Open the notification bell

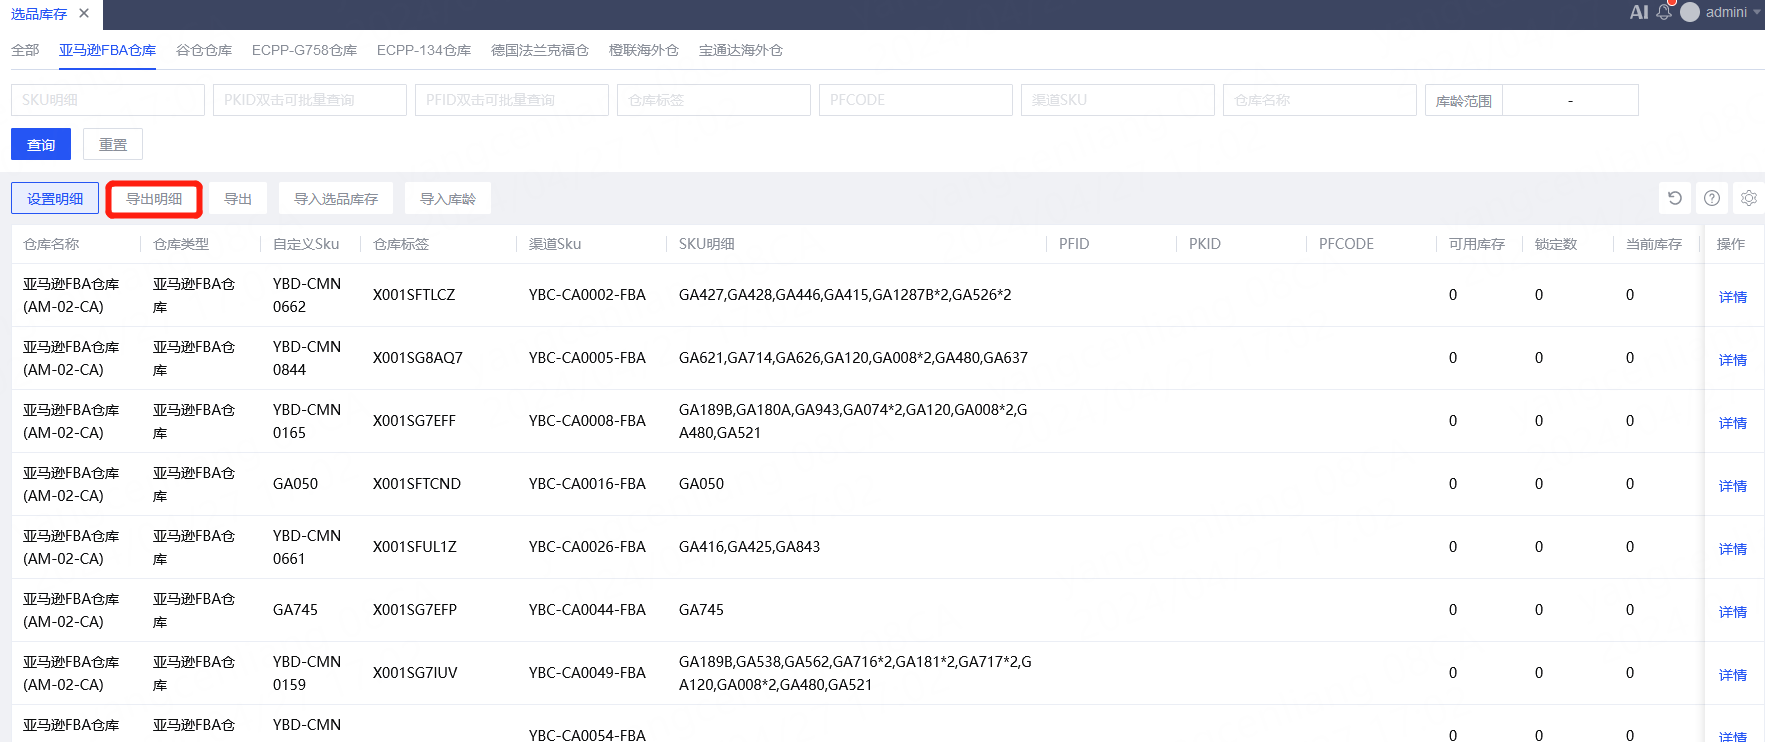coord(1664,13)
